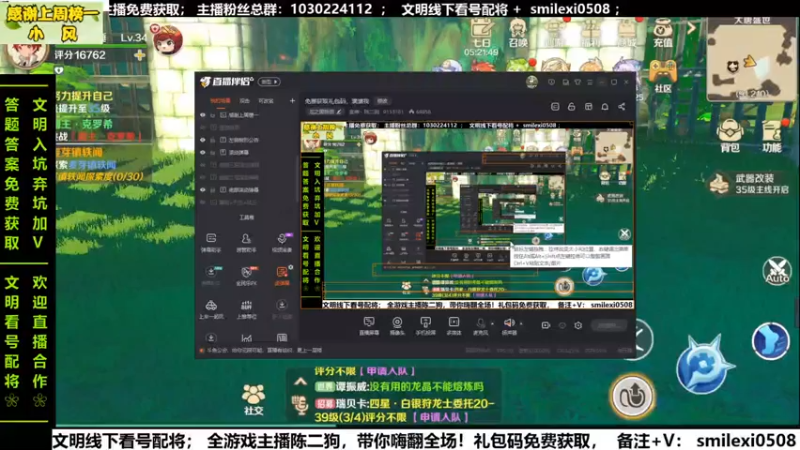Show the hidden second source layer

(203, 127)
